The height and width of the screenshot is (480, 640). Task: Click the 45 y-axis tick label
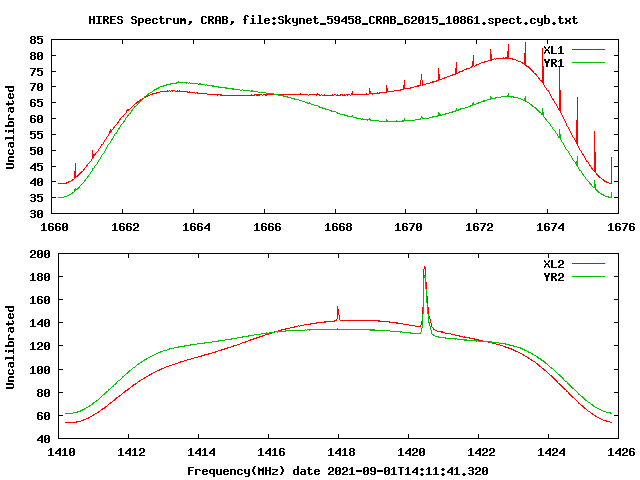(x=36, y=167)
